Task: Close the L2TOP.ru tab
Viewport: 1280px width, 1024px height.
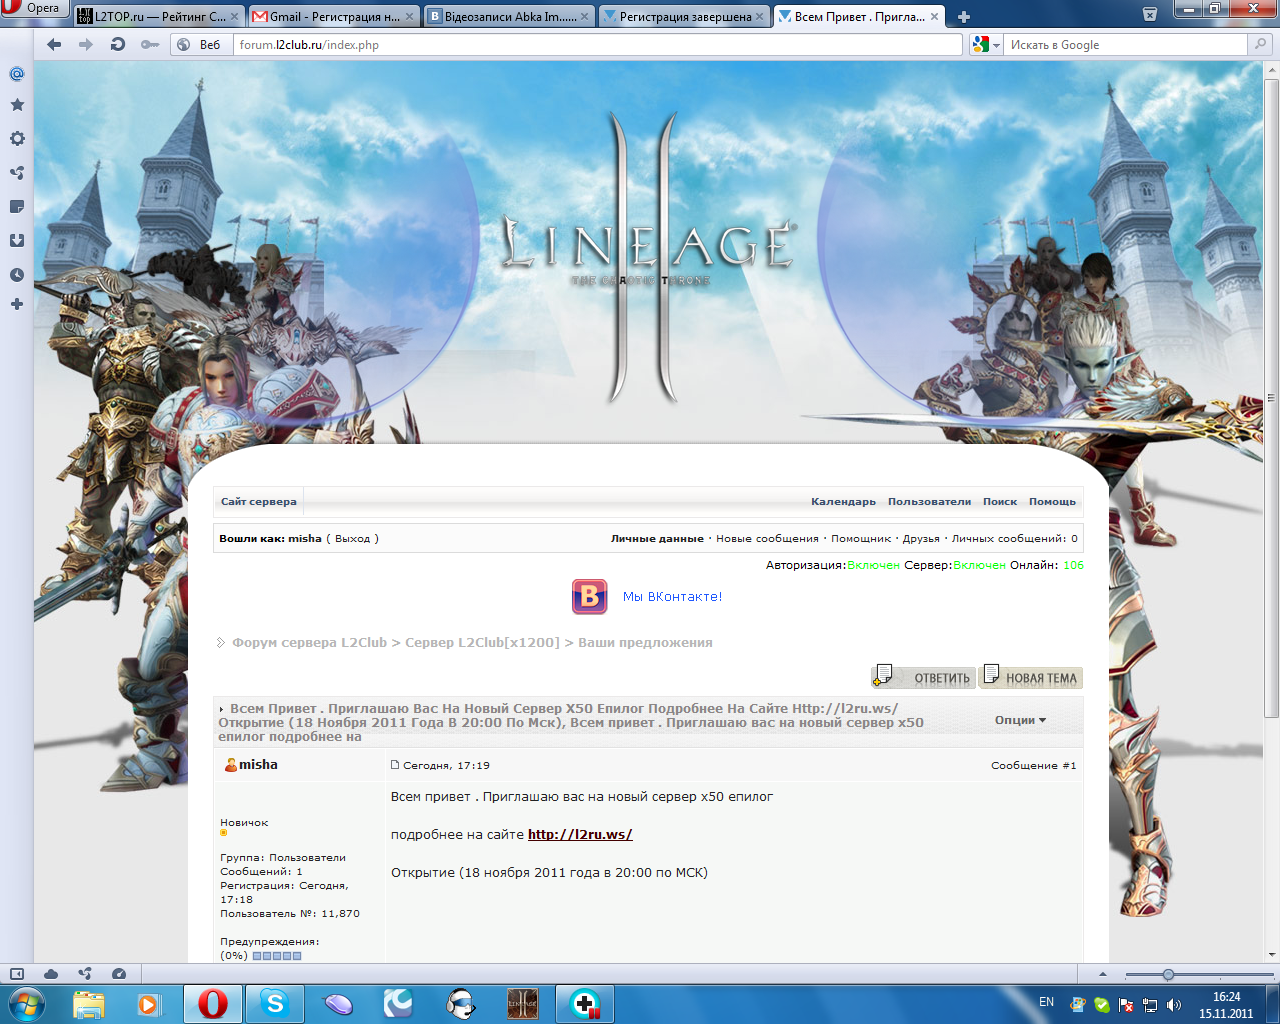Action: click(x=235, y=17)
